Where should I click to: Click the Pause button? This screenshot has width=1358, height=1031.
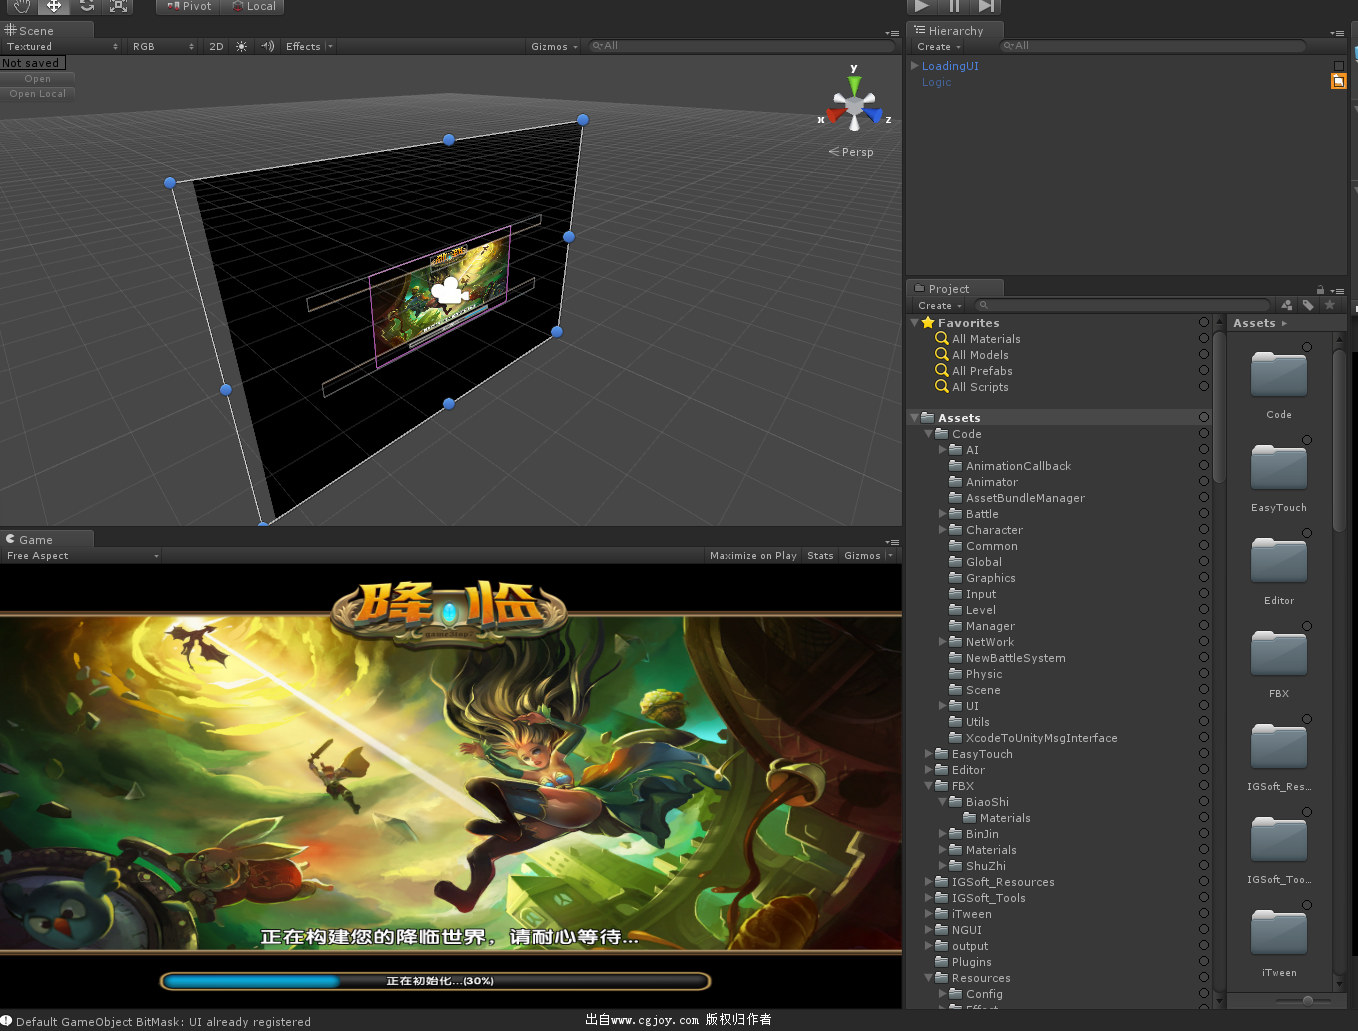(x=954, y=6)
